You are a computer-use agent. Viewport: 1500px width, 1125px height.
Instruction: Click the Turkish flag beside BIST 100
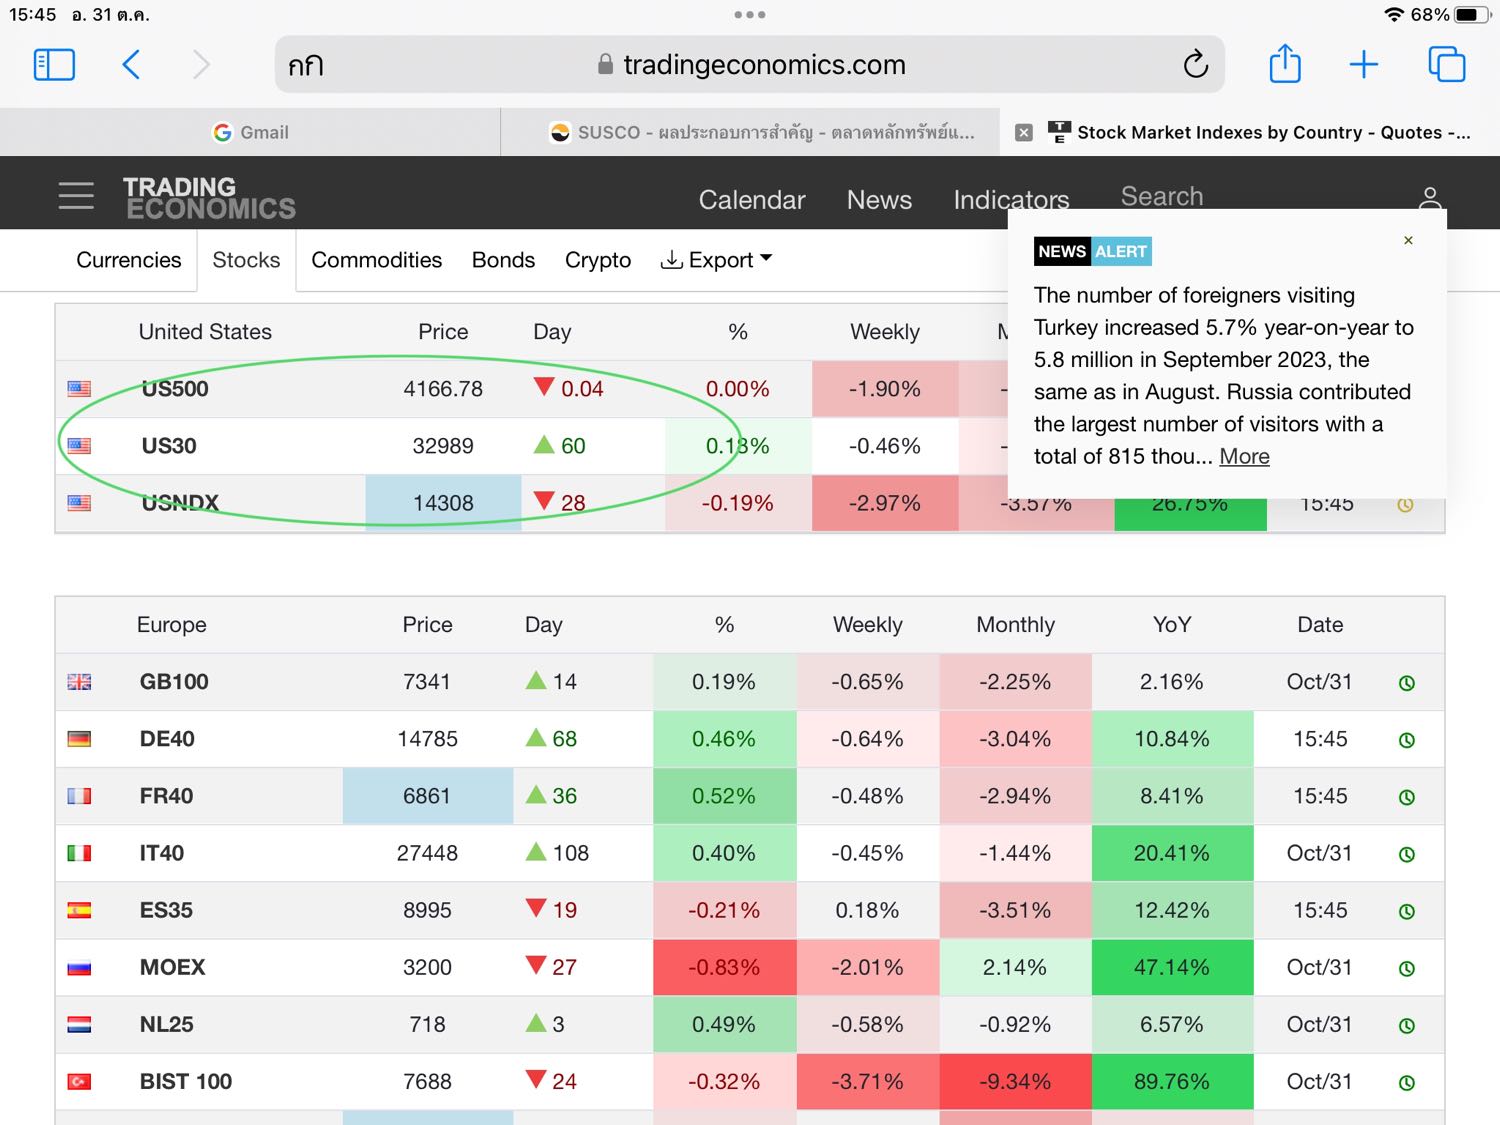[79, 1081]
